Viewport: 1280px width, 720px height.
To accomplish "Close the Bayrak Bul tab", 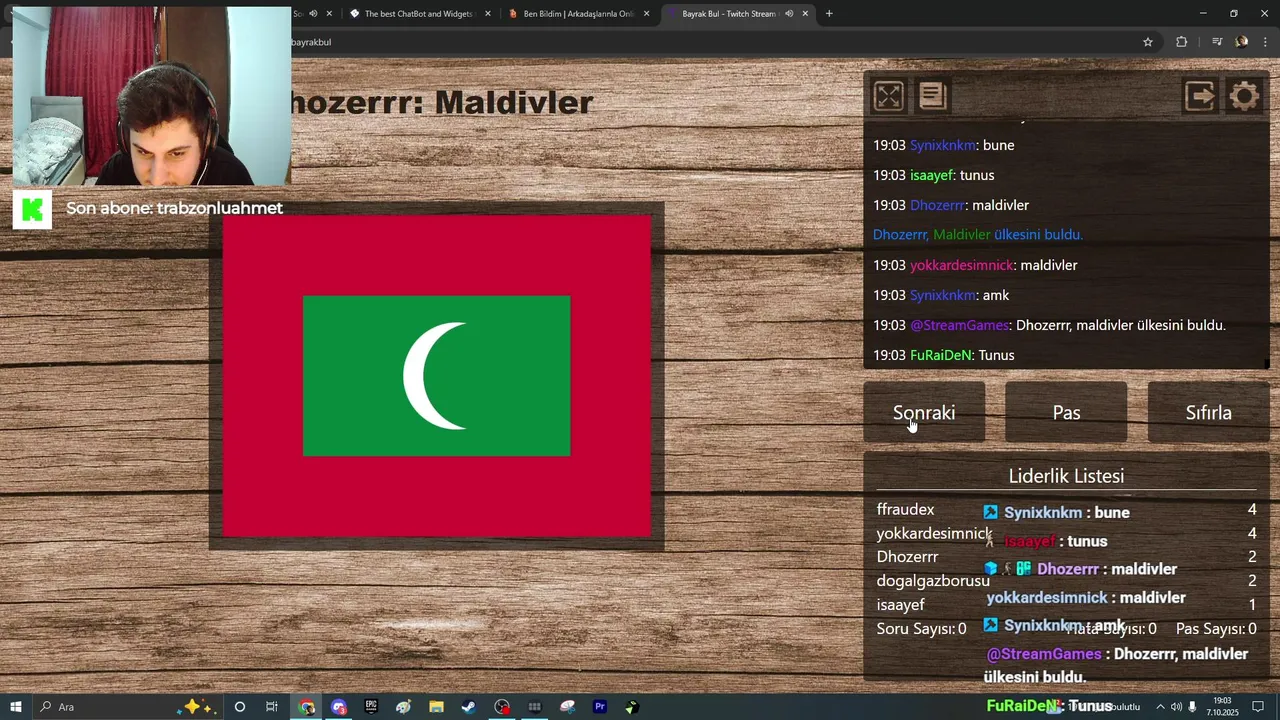I will (805, 14).
